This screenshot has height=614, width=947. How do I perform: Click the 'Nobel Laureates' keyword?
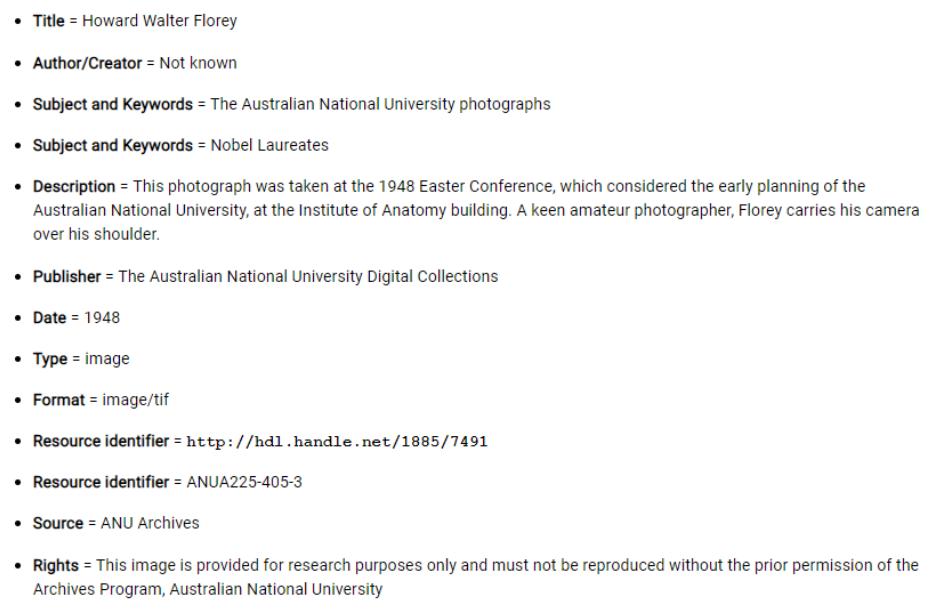[x=269, y=145]
